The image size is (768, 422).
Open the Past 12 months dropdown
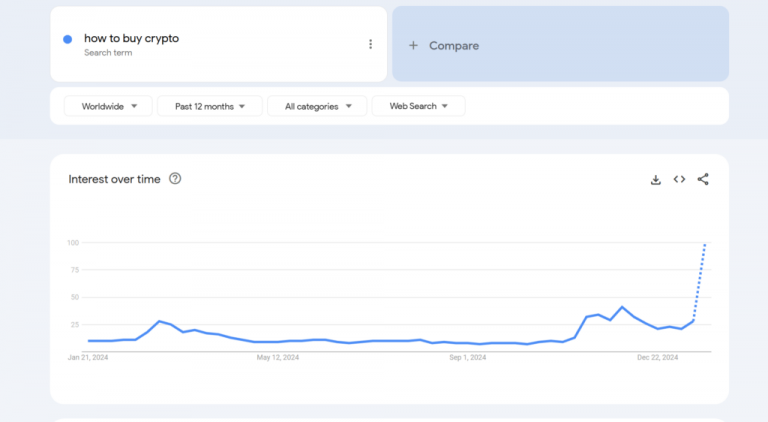coord(210,106)
